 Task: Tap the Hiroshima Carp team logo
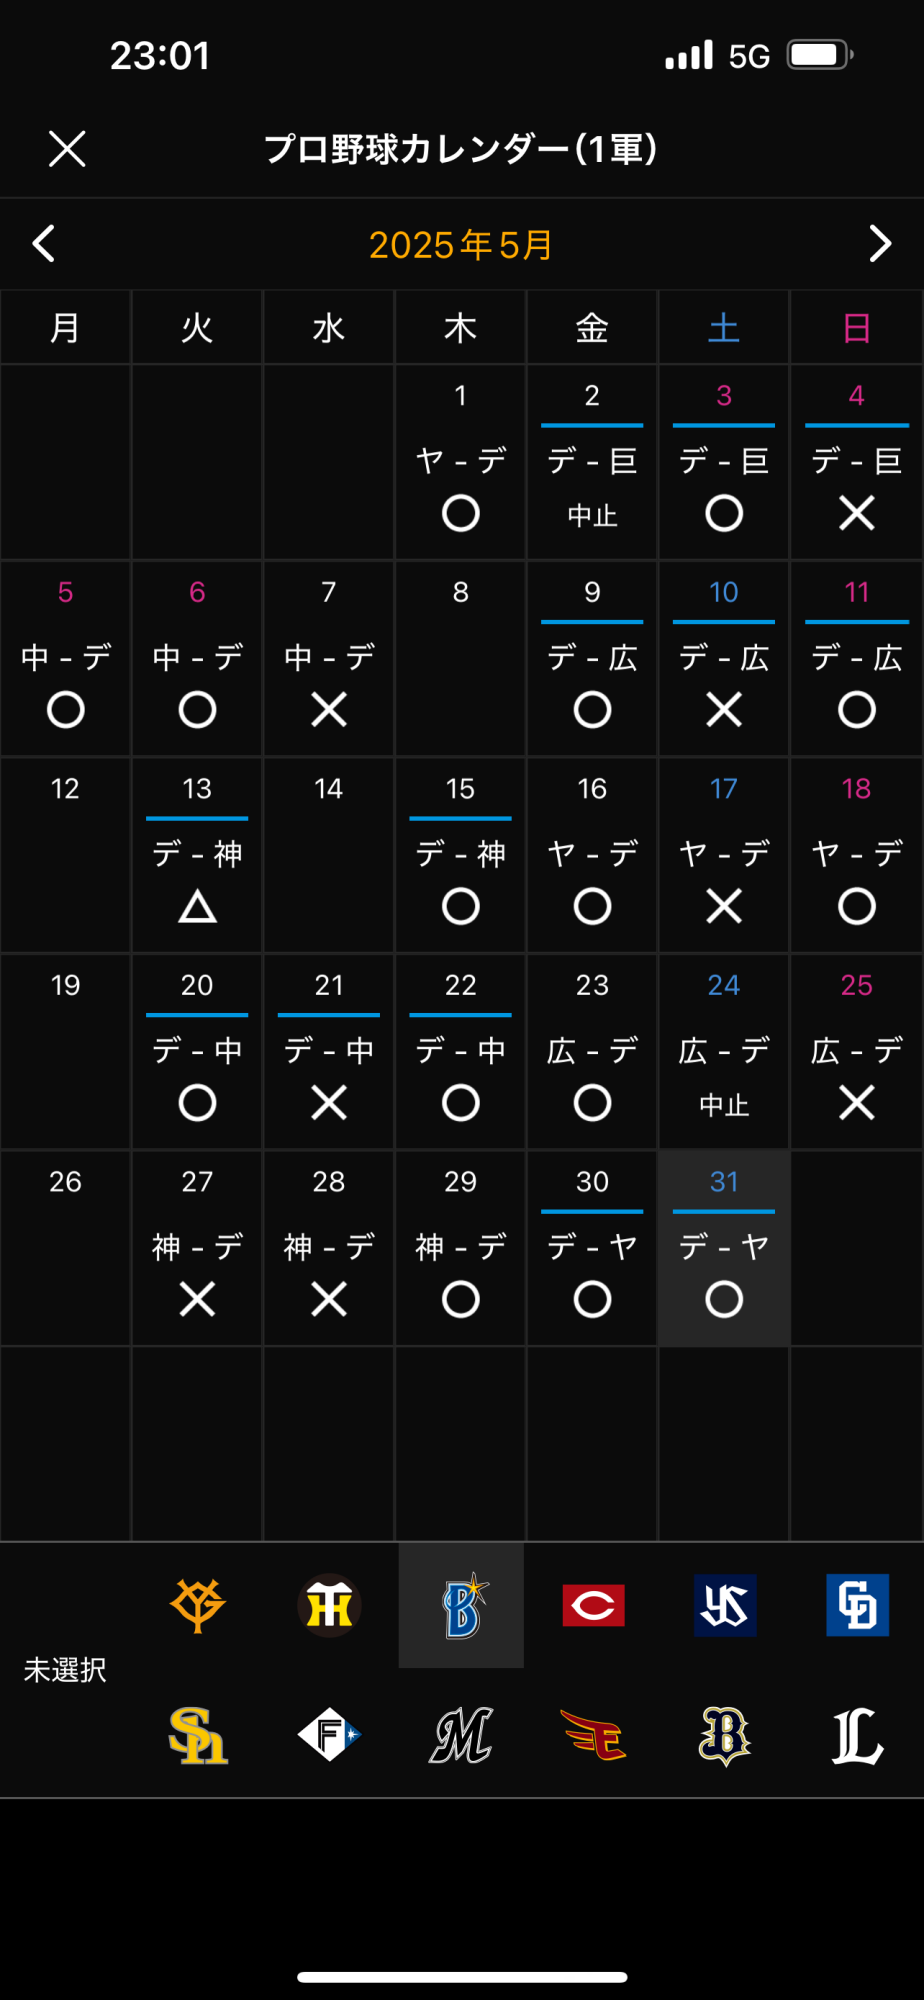pyautogui.click(x=593, y=1605)
